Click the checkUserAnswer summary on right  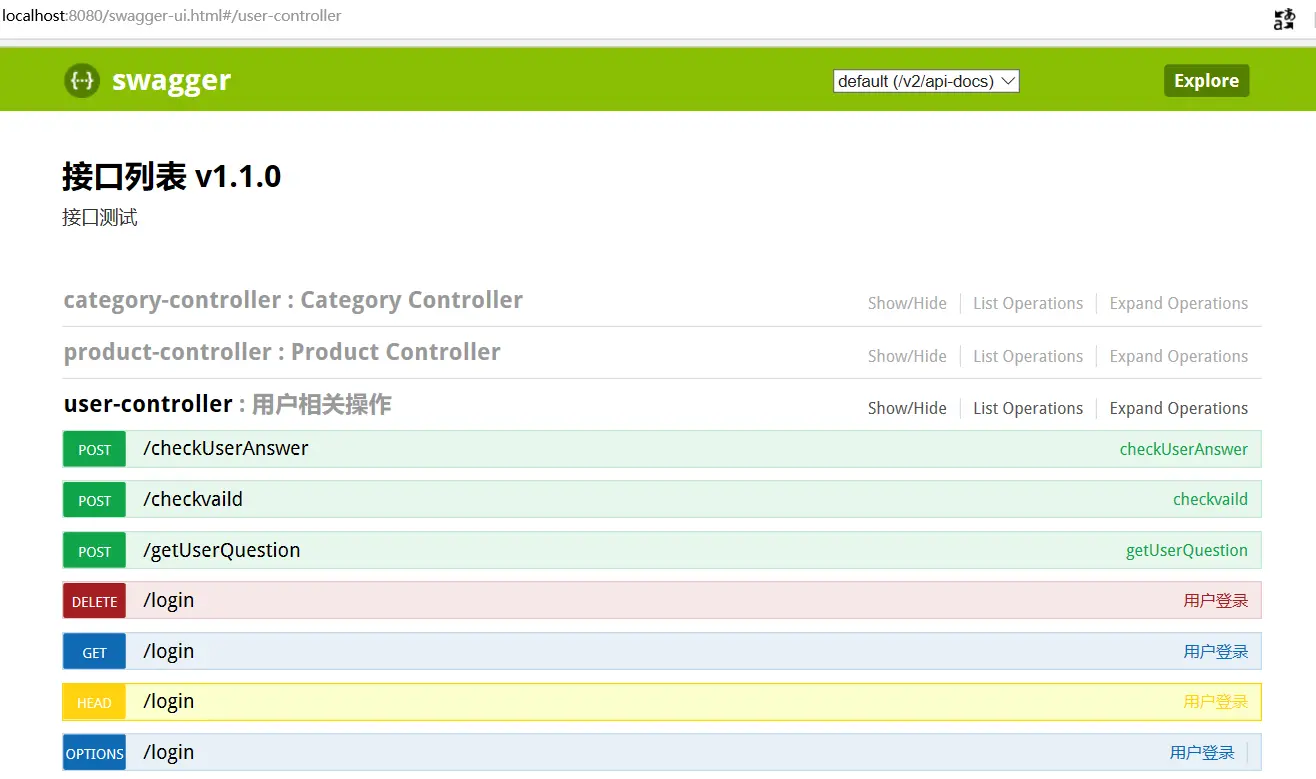click(1184, 449)
